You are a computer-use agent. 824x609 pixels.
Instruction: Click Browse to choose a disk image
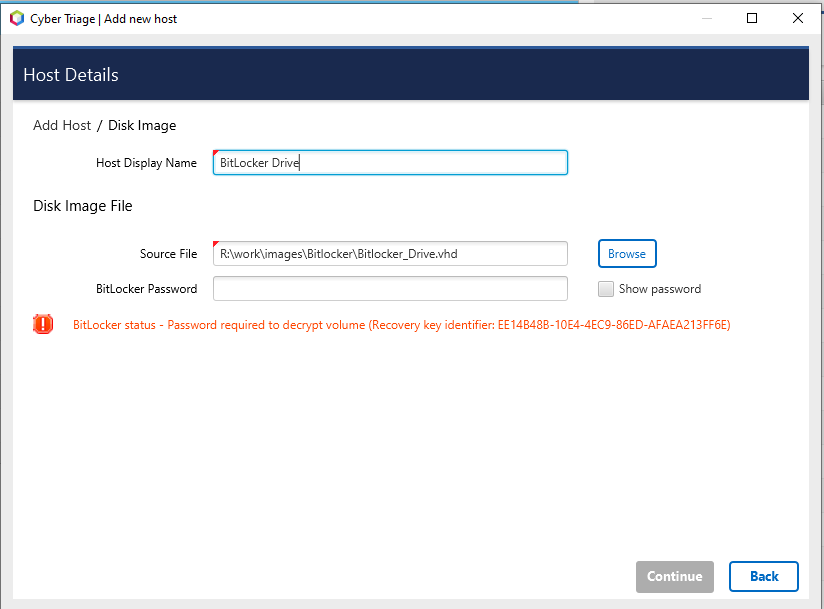coord(627,253)
